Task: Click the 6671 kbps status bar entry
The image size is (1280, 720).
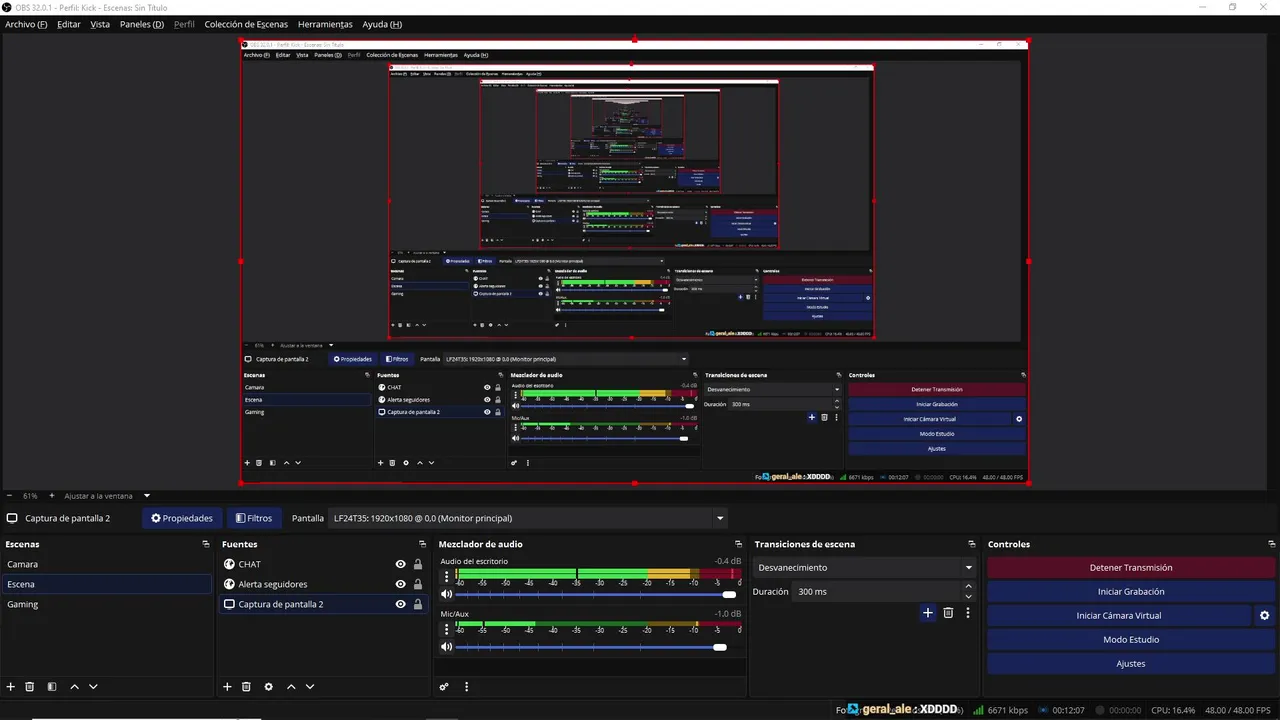Action: 999,710
